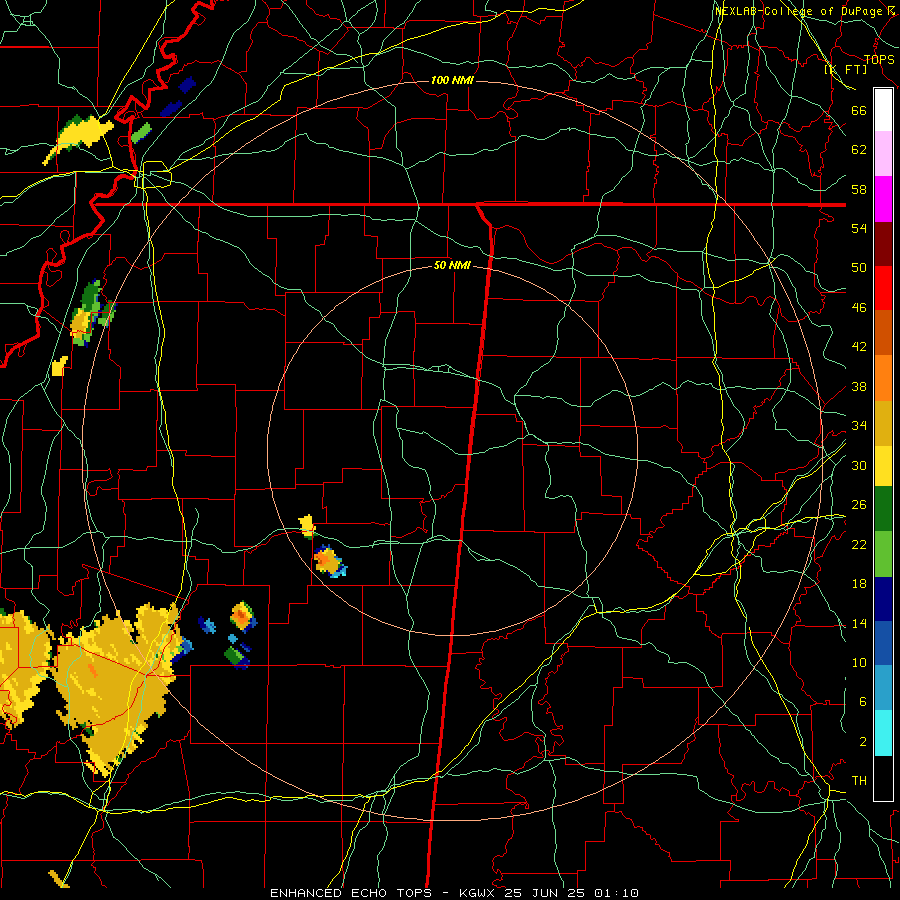The width and height of the screenshot is (900, 900).
Task: Click the green and navy cell below the orange-centered cell
Action: pyautogui.click(x=237, y=655)
